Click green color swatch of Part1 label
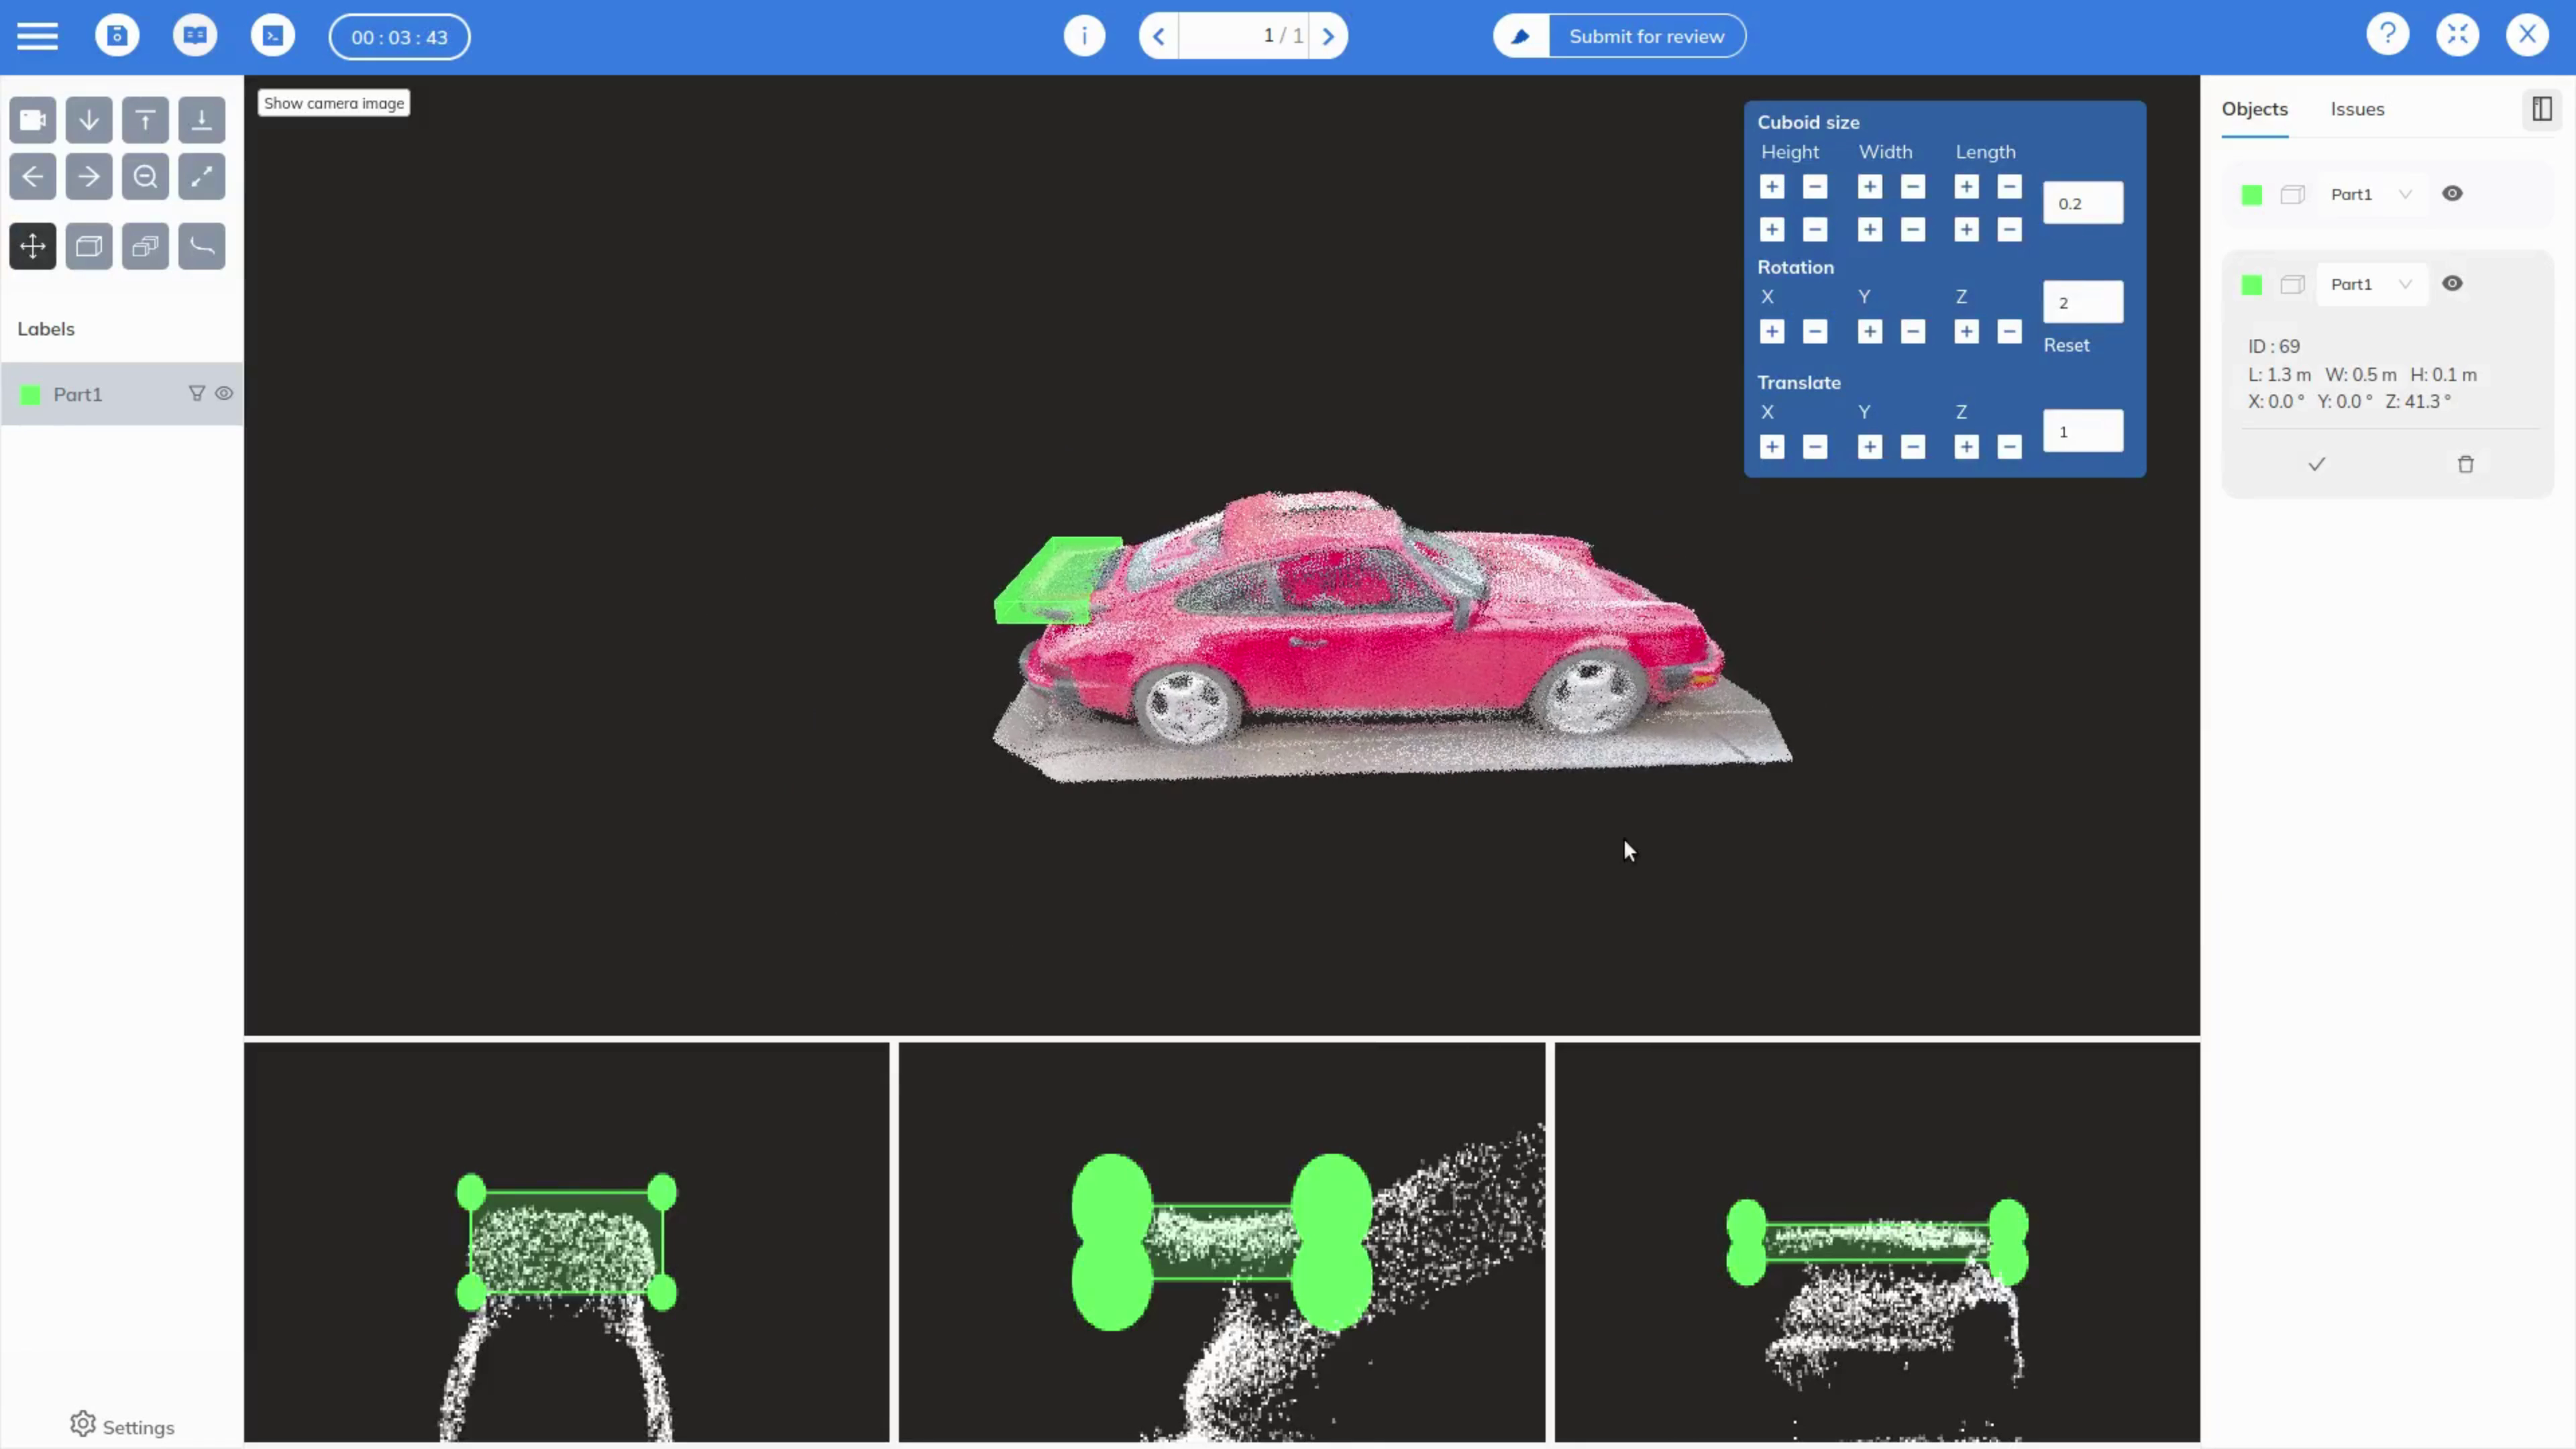Viewport: 2576px width, 1449px height. coord(31,395)
